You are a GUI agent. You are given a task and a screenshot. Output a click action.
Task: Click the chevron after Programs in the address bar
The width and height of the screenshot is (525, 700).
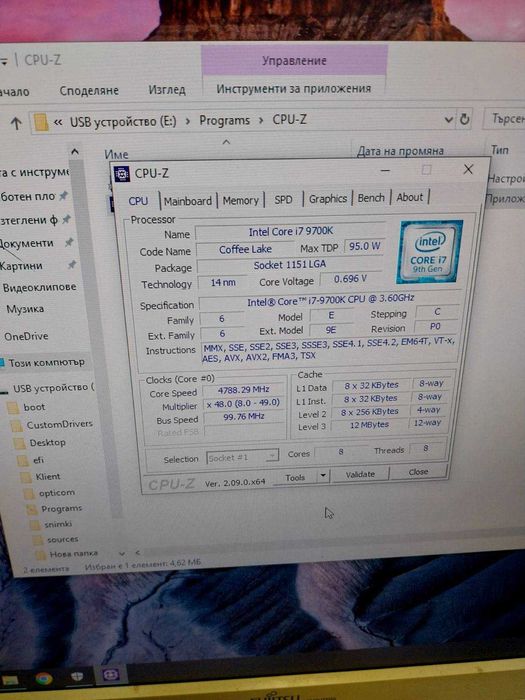(x=261, y=120)
